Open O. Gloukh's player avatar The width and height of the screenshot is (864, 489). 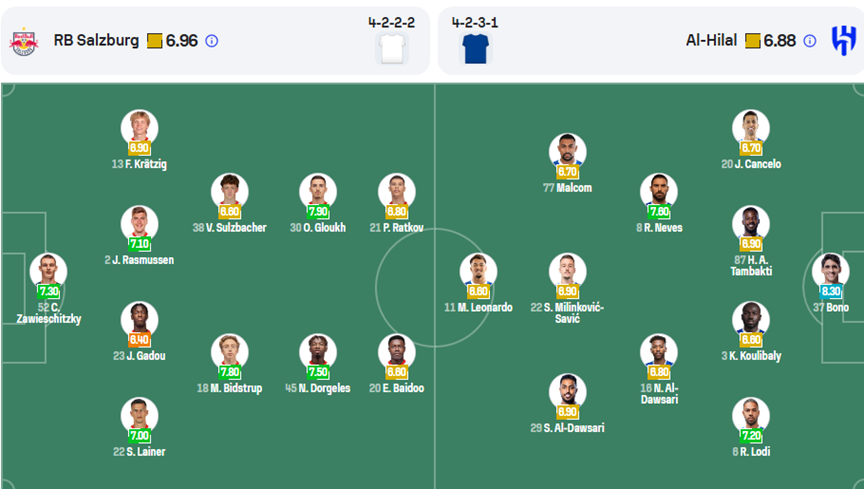tap(317, 192)
